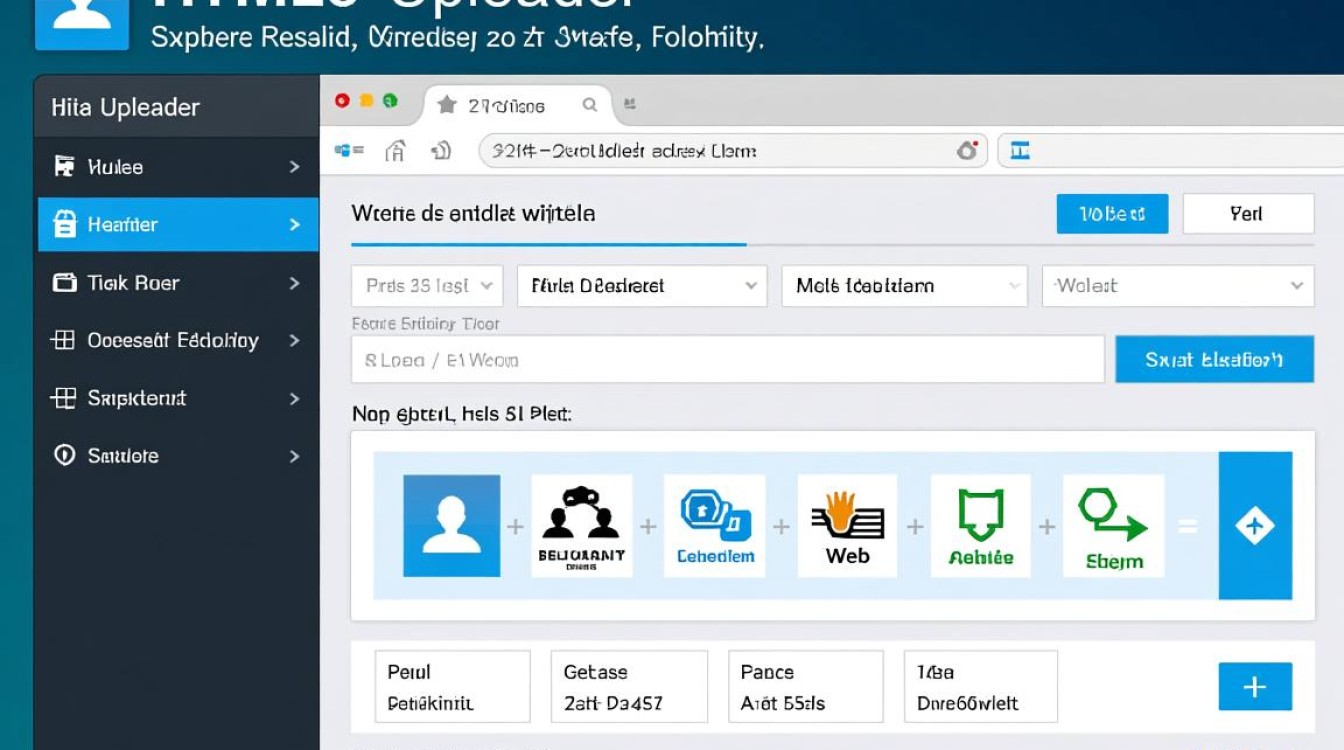Click the blue 10lbest button
Screen dimensions: 1344x750
click(1112, 214)
